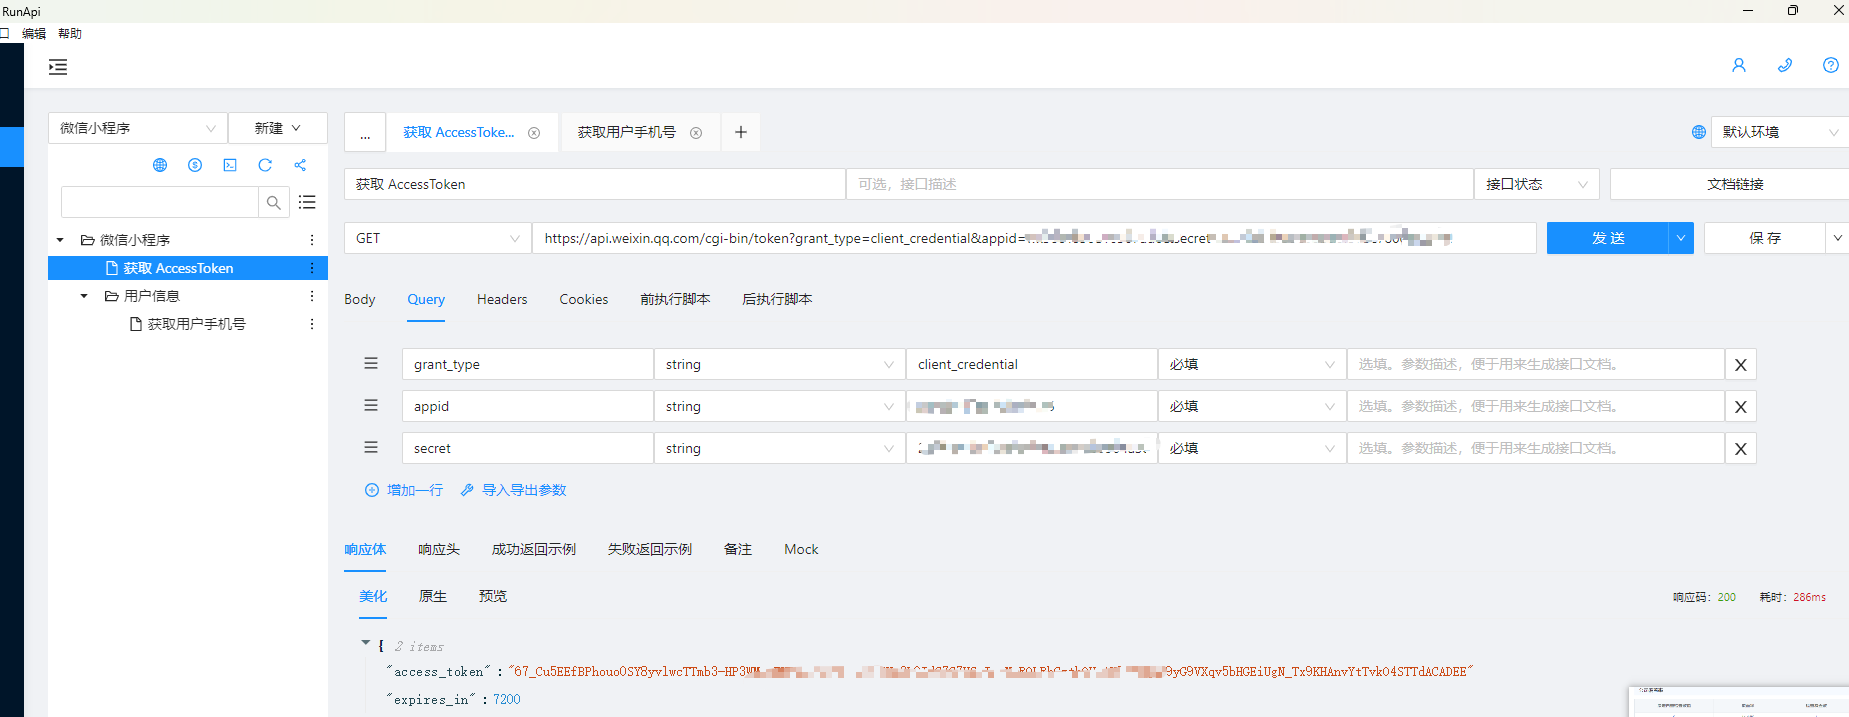The image size is (1849, 717).
Task: Open the 帮助 menu
Action: pyautogui.click(x=70, y=33)
